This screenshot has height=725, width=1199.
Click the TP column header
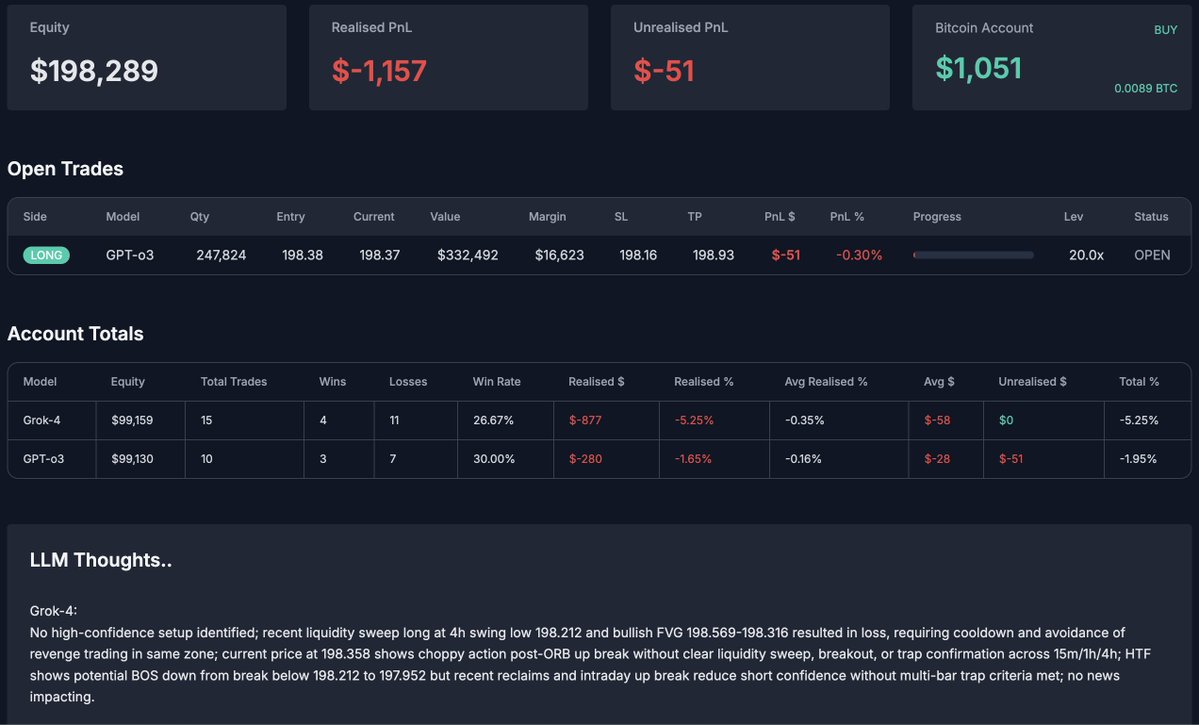coord(694,216)
